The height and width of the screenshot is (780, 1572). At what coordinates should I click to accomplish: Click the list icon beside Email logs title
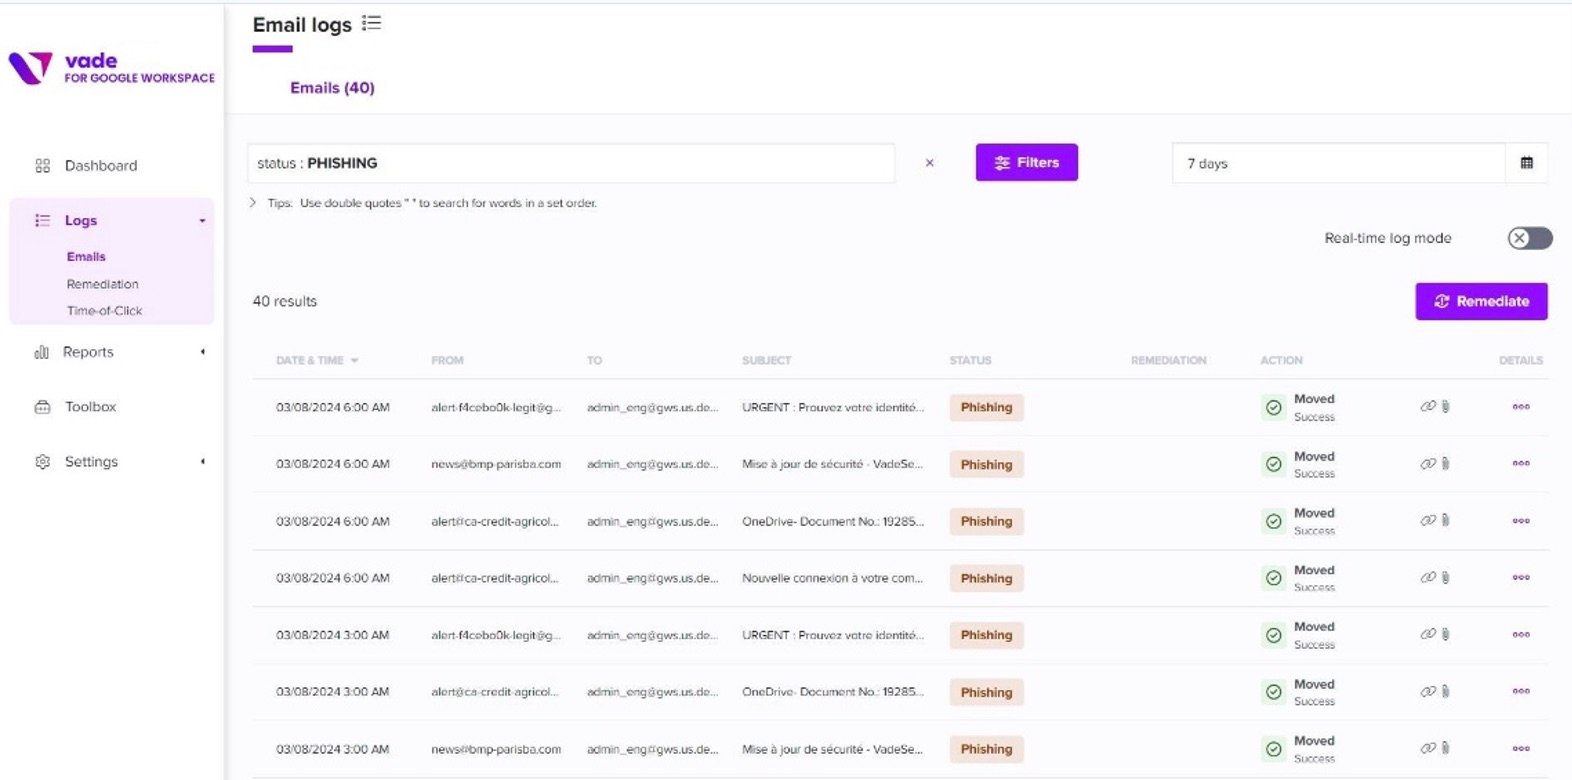point(372,23)
